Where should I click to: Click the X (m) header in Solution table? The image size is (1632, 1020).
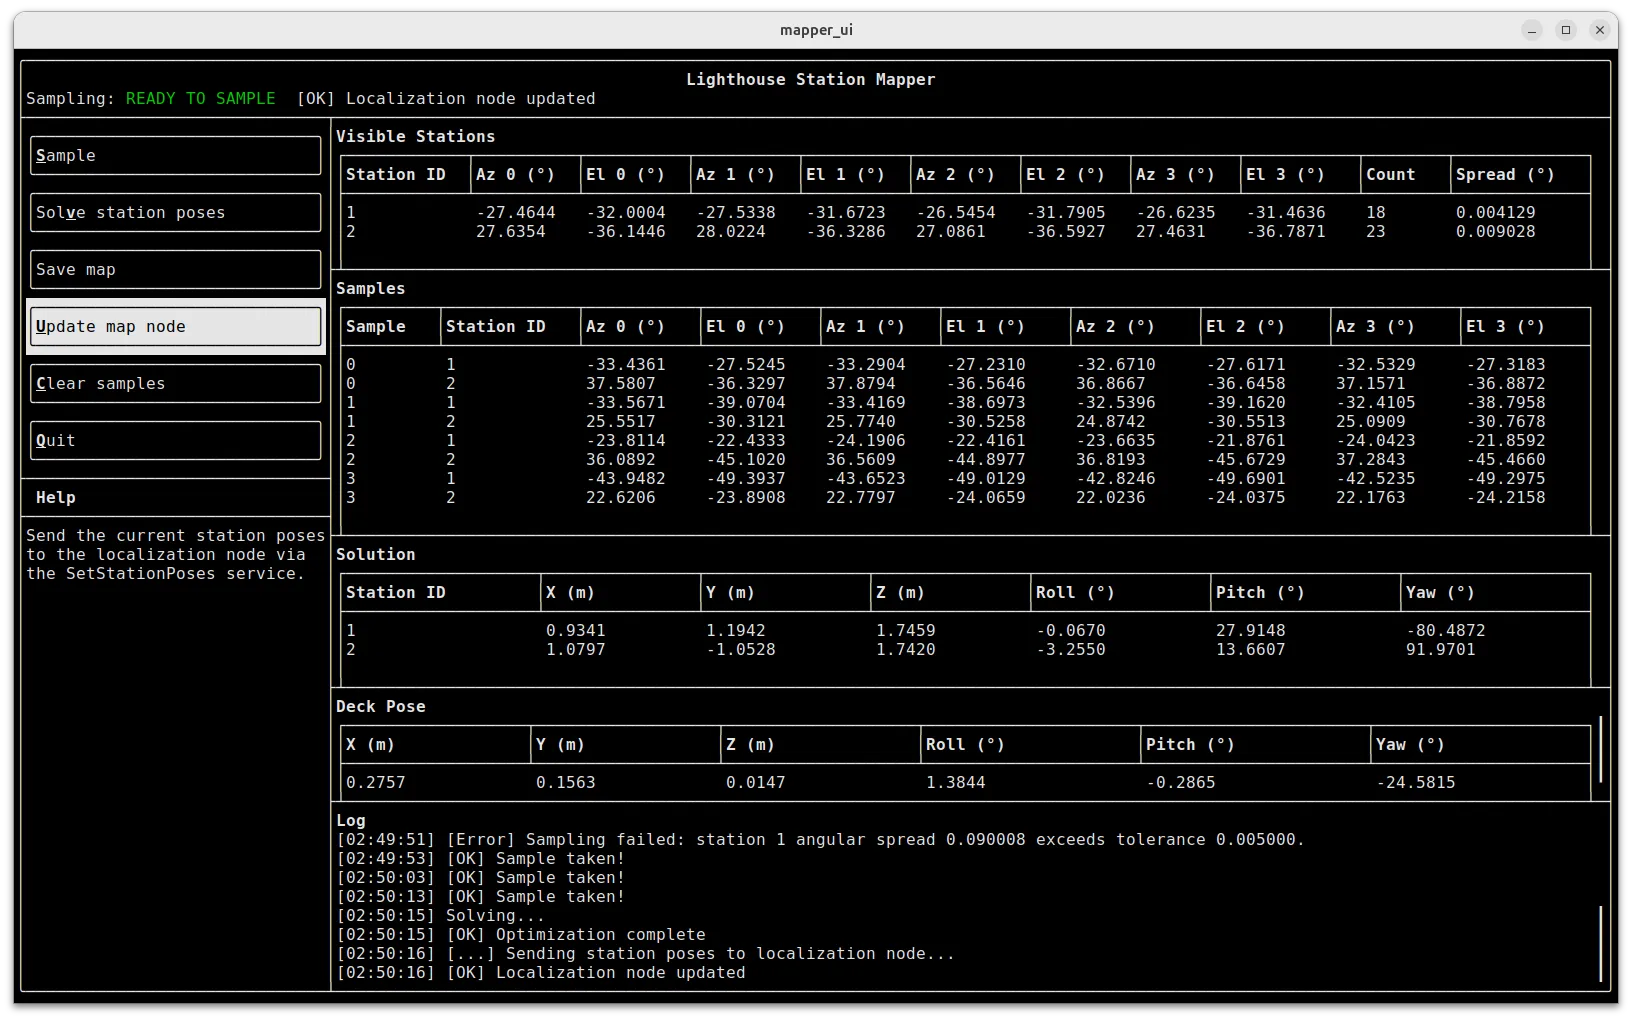click(571, 593)
